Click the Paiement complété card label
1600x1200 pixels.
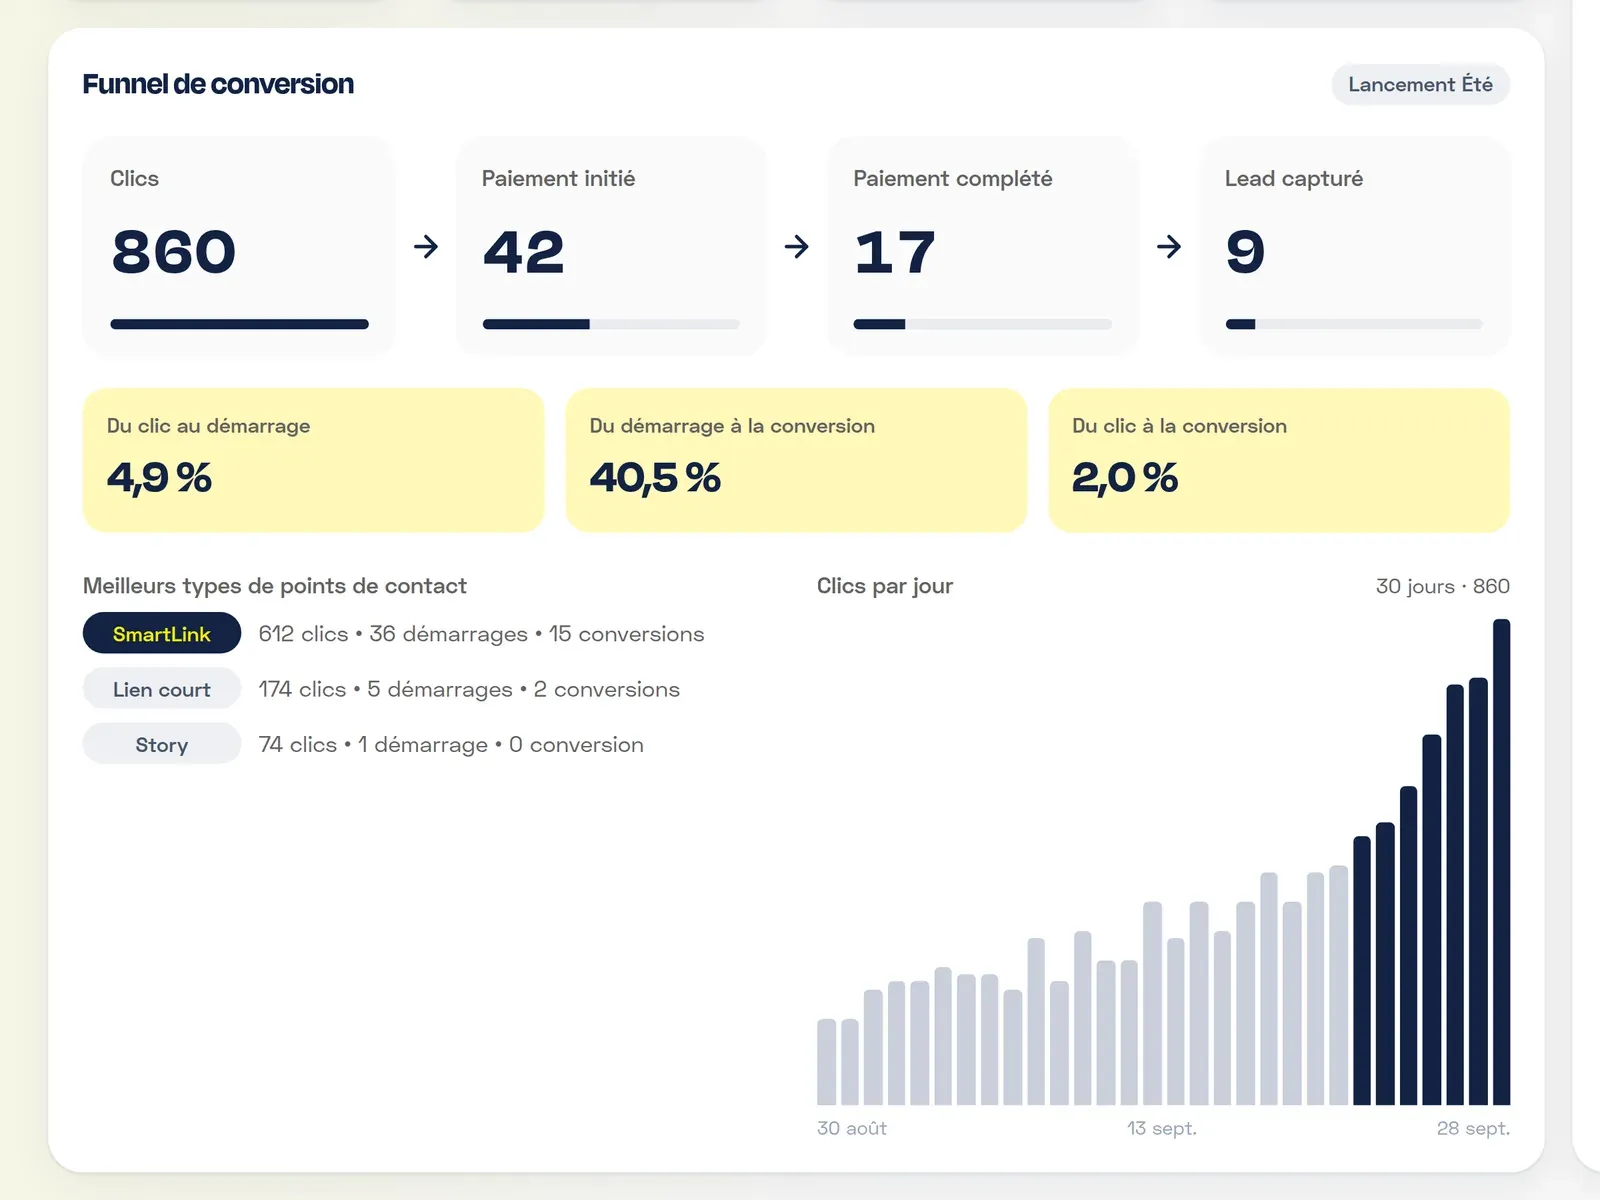click(x=953, y=179)
